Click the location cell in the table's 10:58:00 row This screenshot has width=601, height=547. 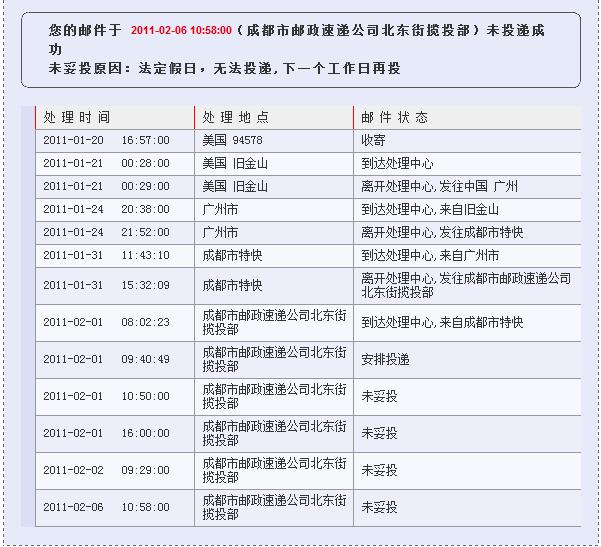click(x=274, y=508)
